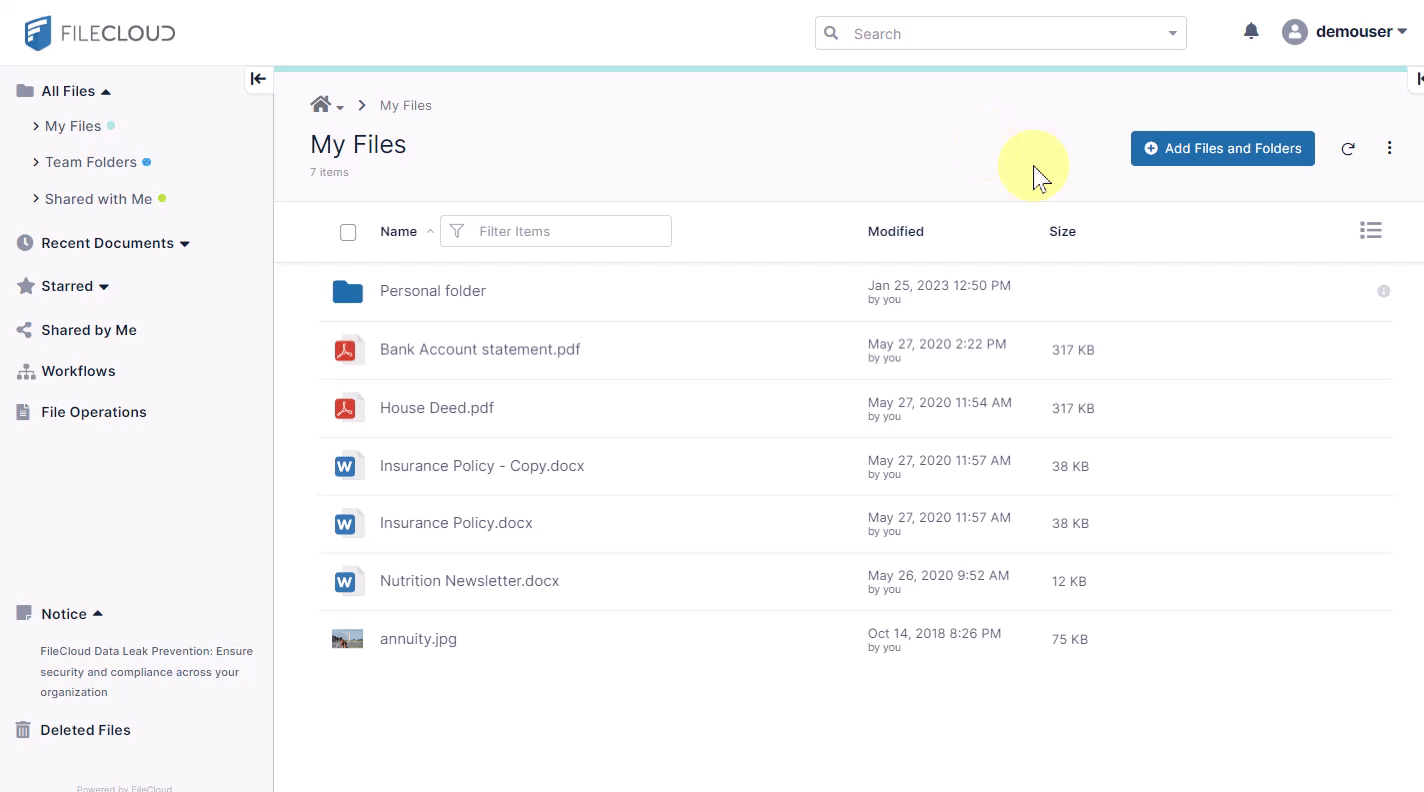Select Team Folders in the sidebar

click(x=91, y=162)
